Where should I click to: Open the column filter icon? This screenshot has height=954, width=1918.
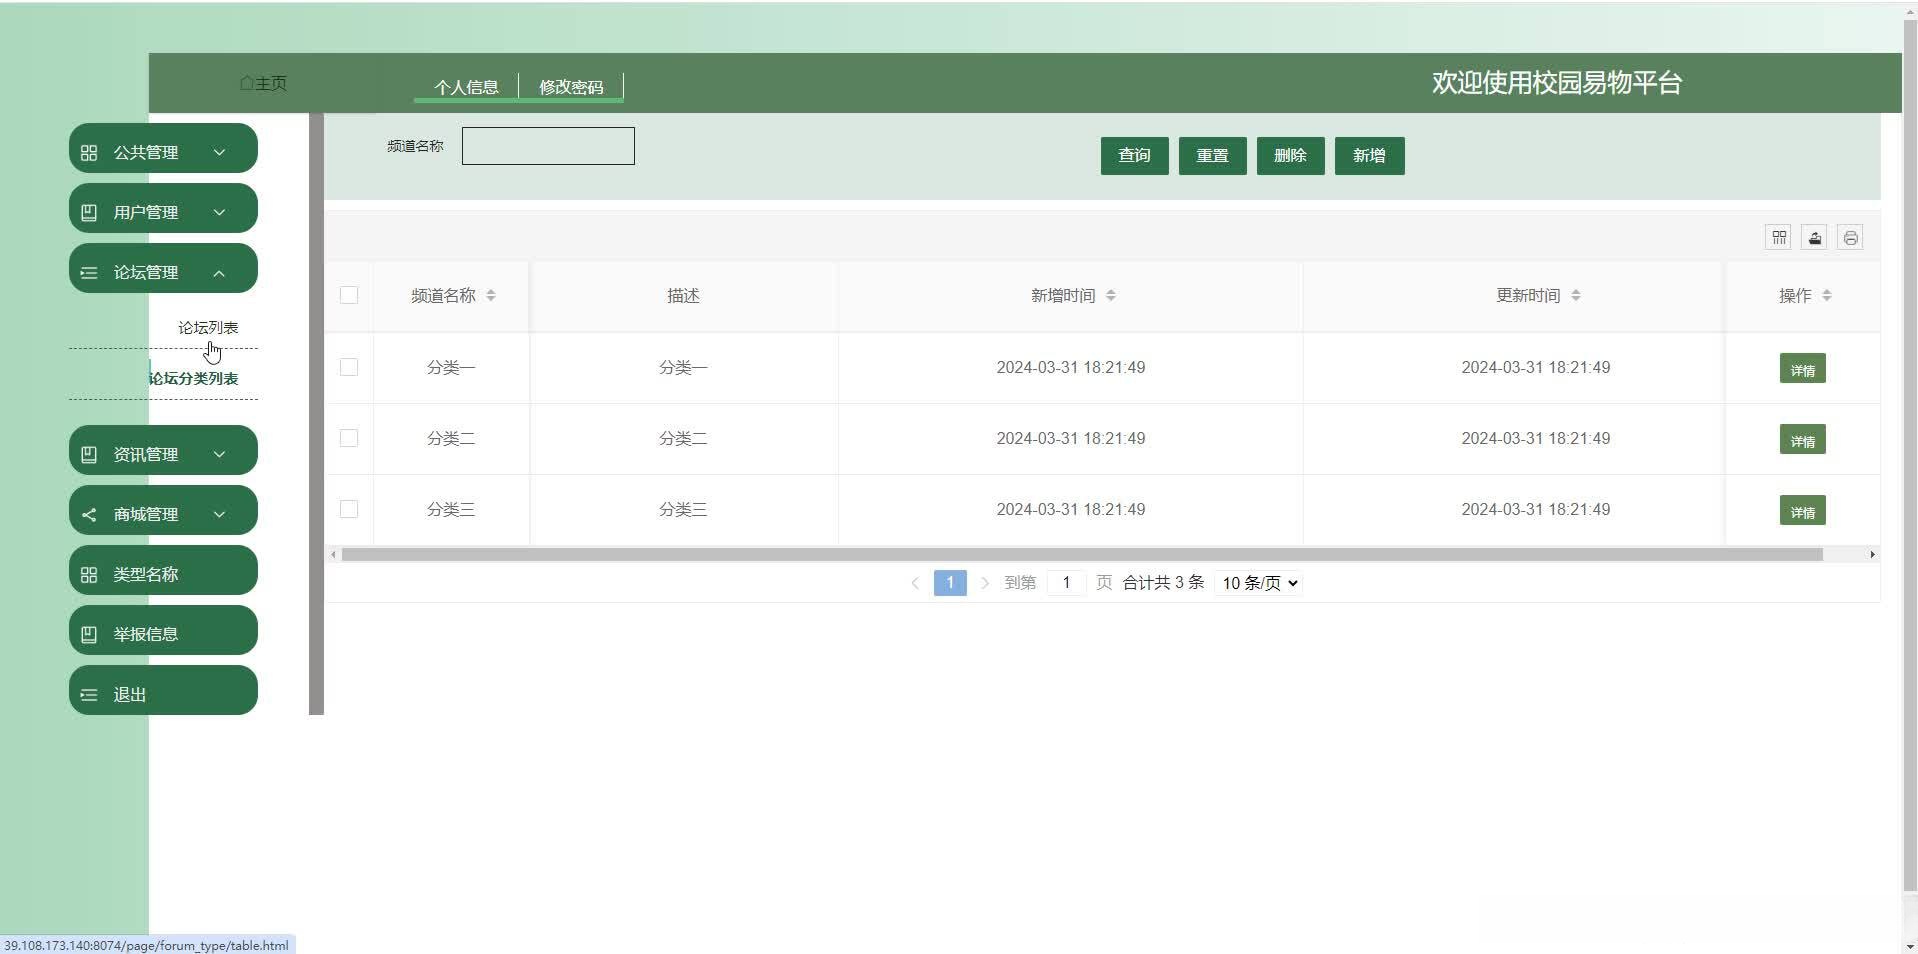[1778, 237]
